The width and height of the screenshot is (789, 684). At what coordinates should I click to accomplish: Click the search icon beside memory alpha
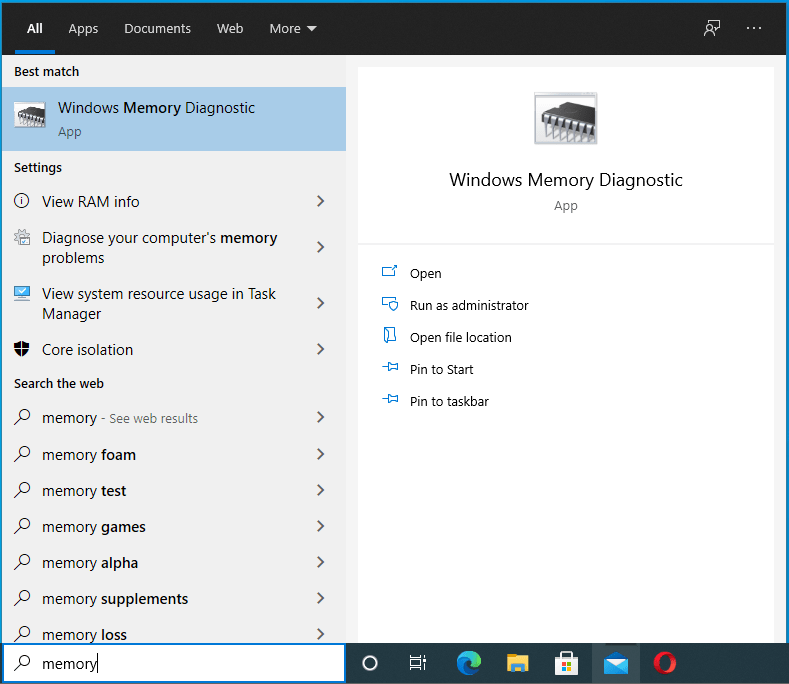click(x=22, y=562)
